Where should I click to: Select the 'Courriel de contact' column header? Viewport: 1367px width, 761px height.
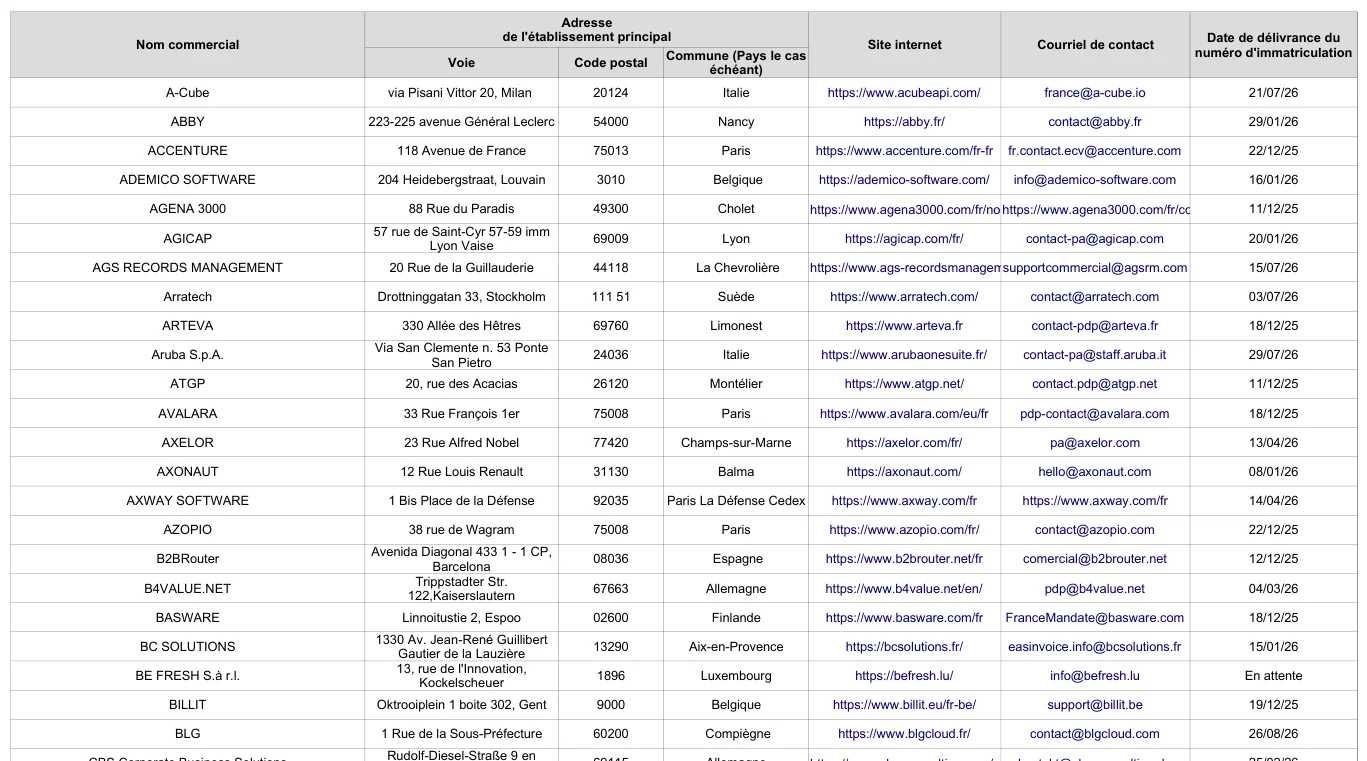coord(1095,45)
